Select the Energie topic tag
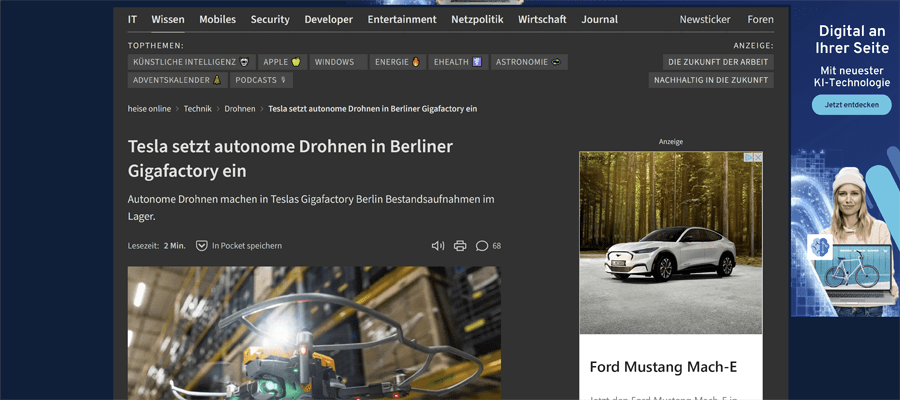The image size is (900, 400). tap(398, 62)
